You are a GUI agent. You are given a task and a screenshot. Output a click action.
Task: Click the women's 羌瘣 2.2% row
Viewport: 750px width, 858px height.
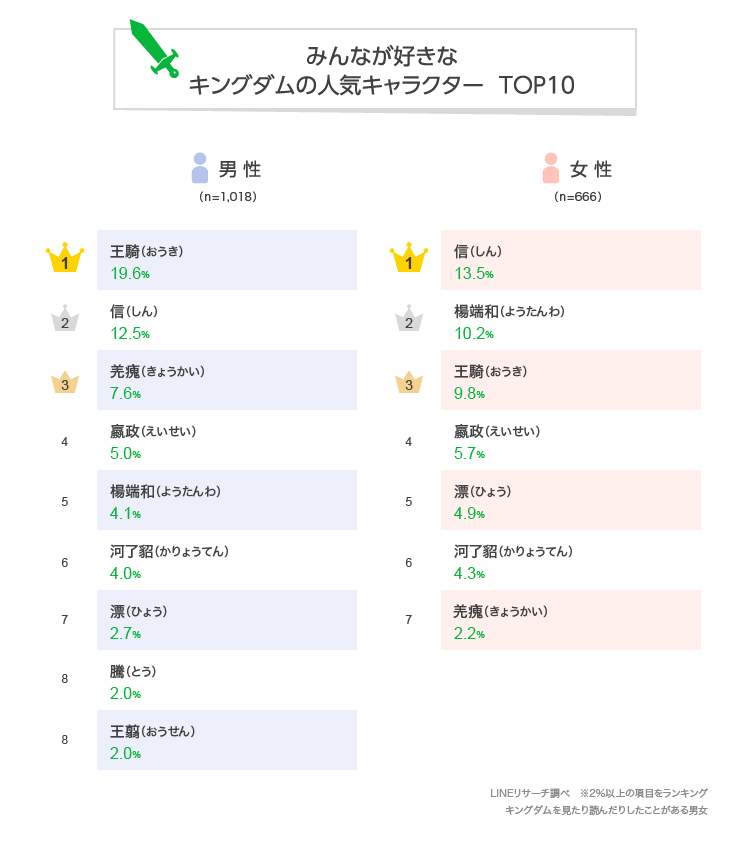571,620
